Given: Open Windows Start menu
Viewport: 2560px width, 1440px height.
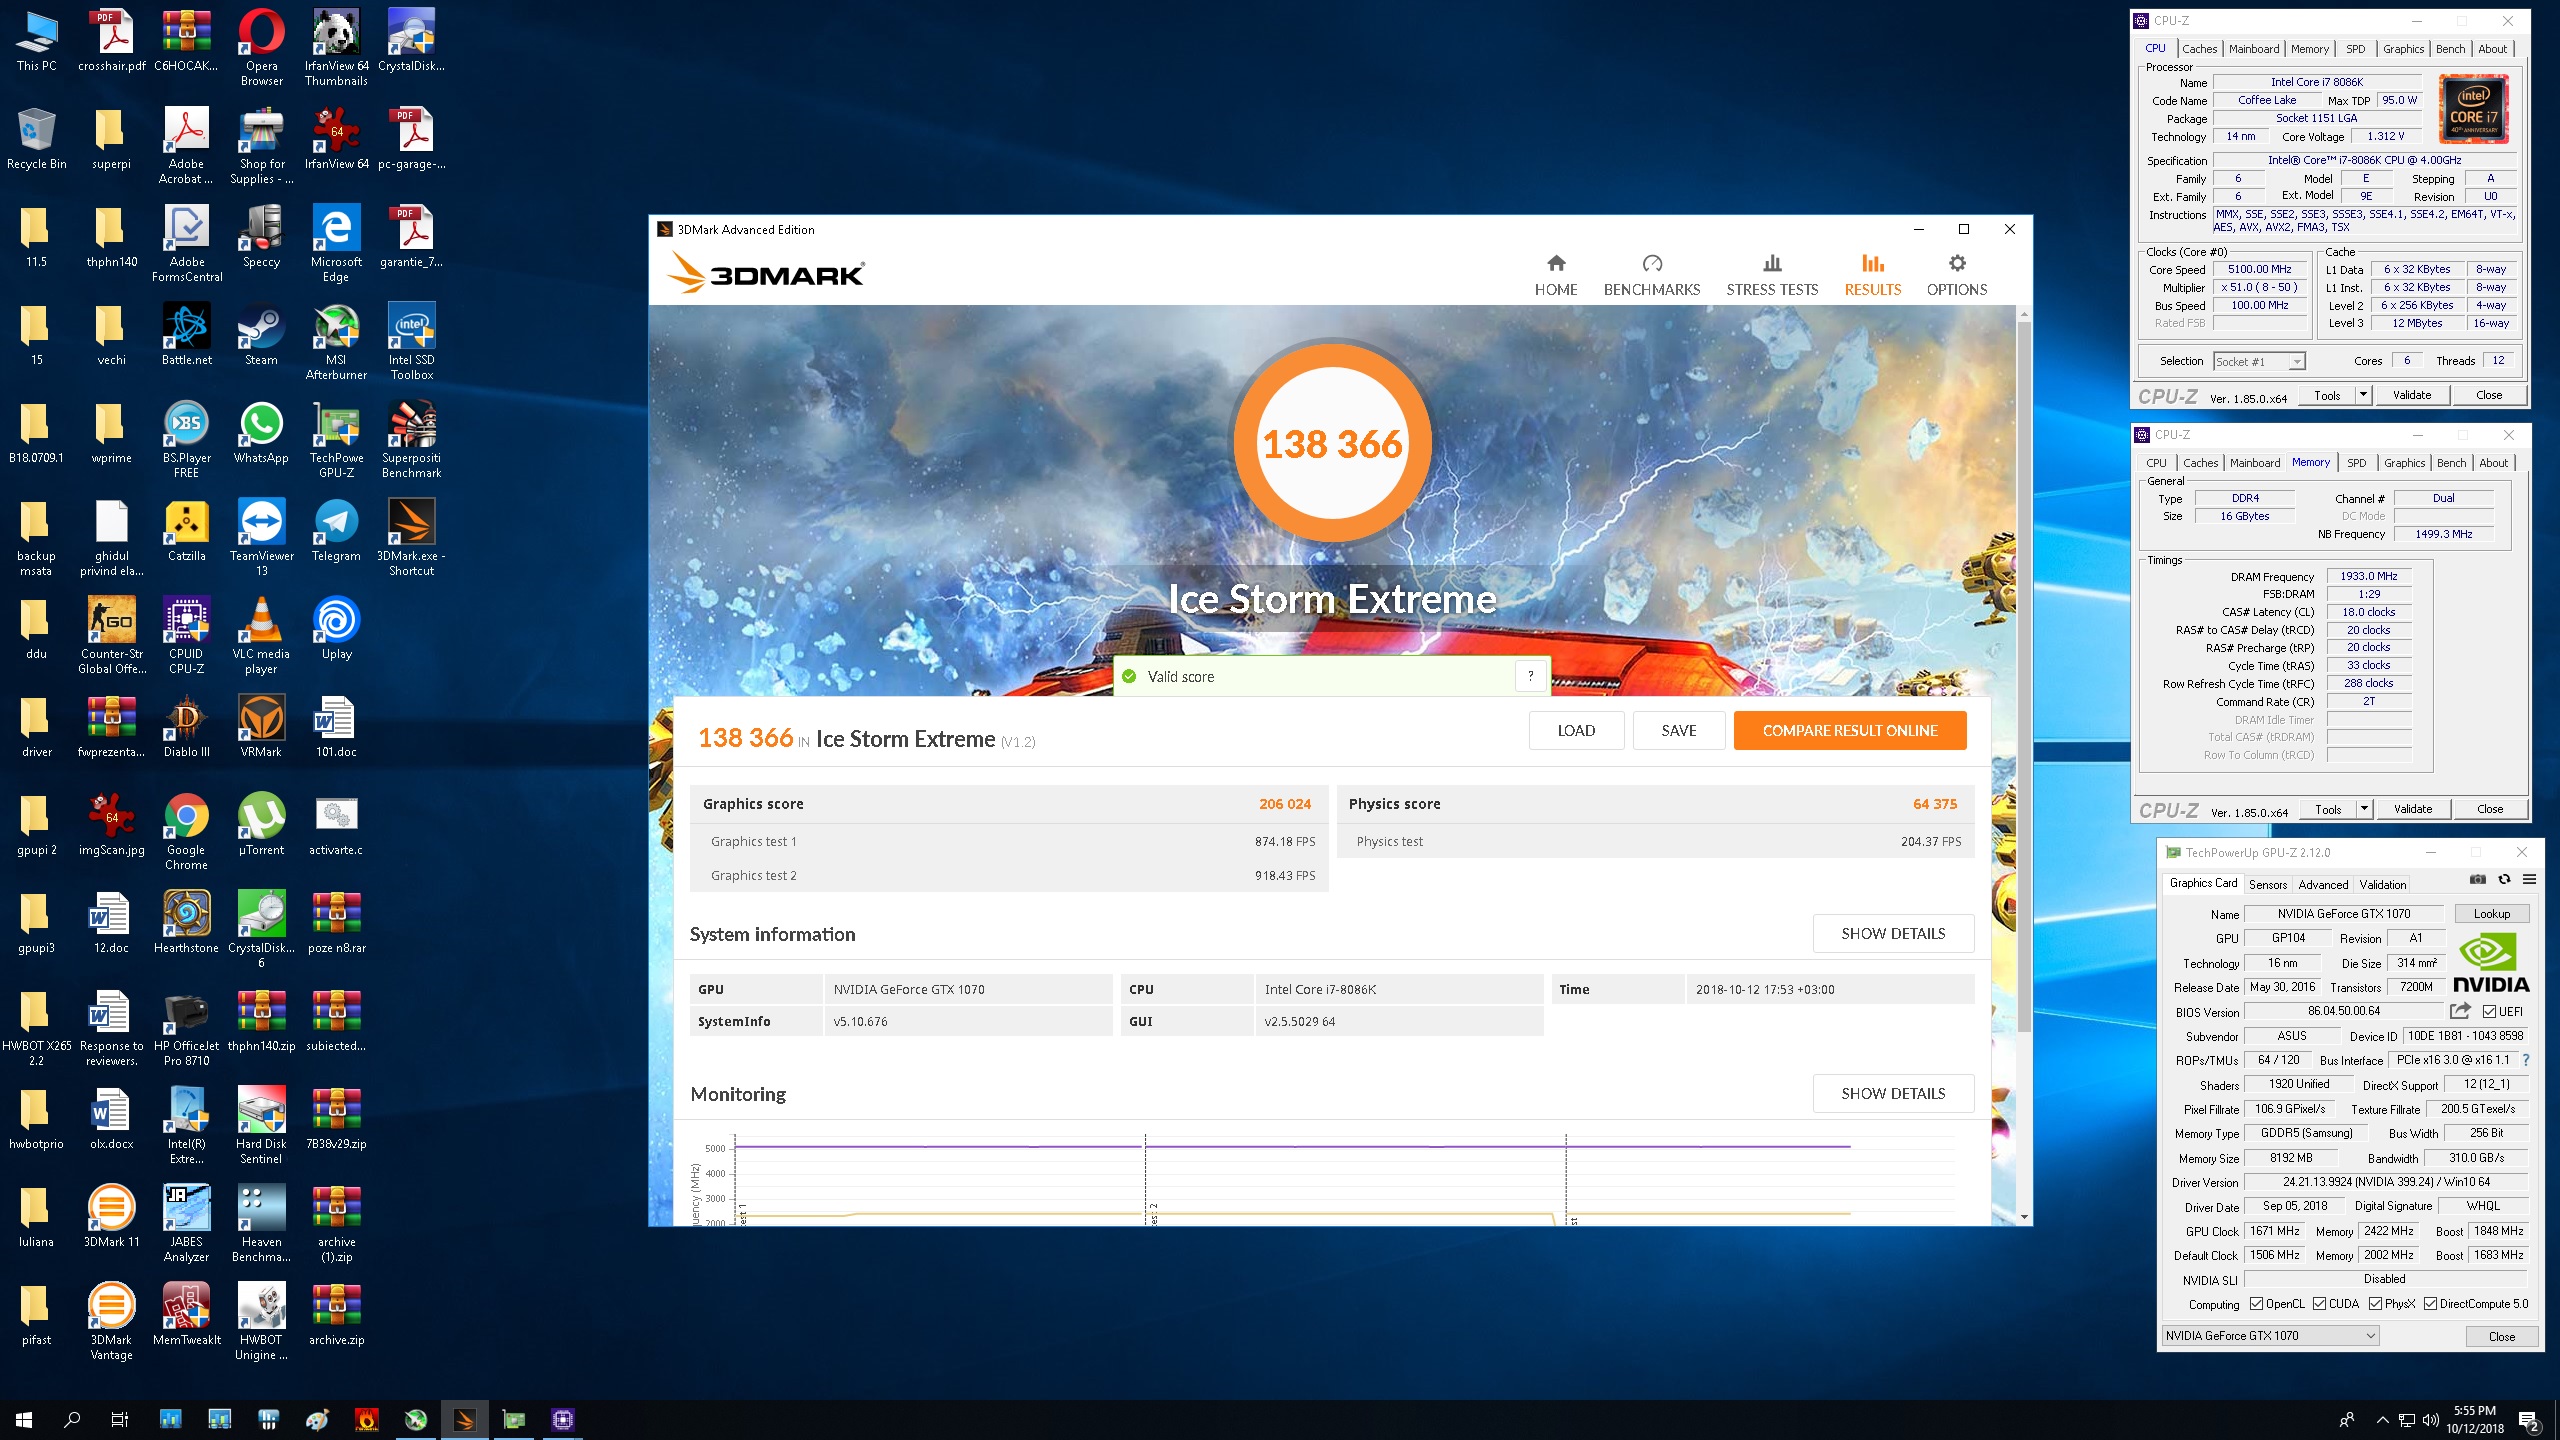Looking at the screenshot, I should click(24, 1419).
